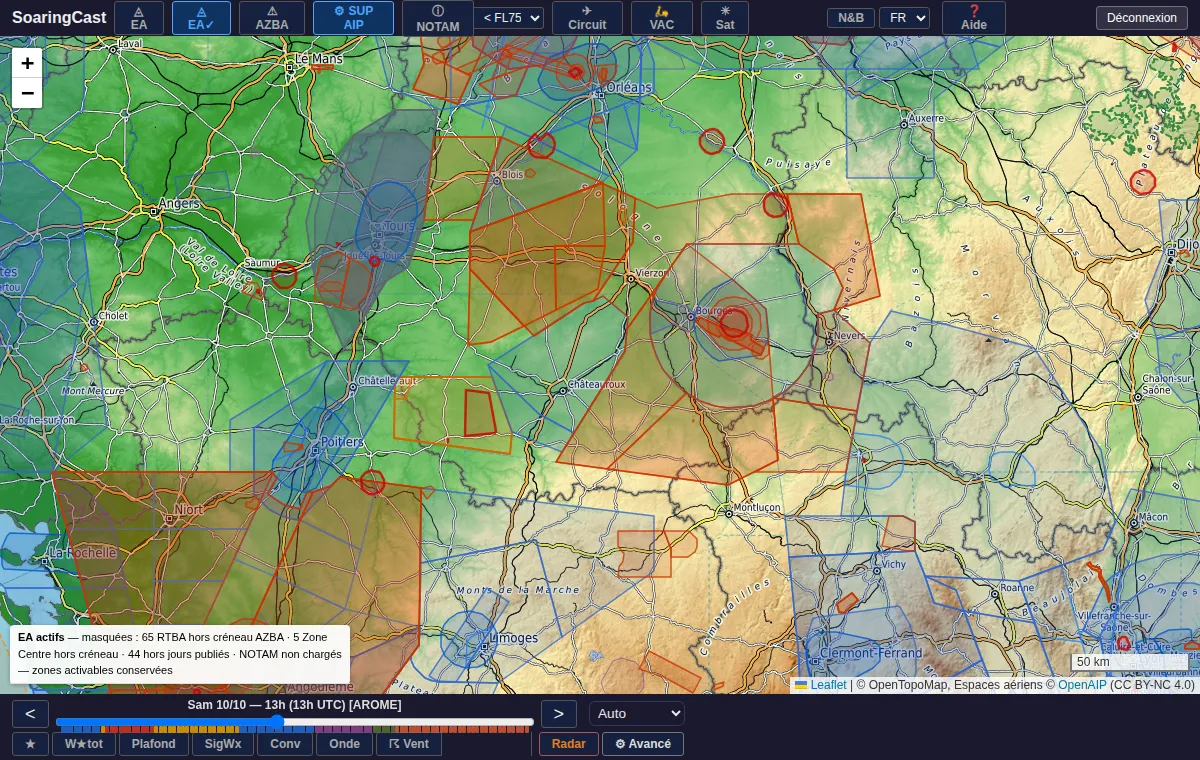Toggle the NOTAM layer button
Viewport: 1200px width, 760px height.
point(438,18)
